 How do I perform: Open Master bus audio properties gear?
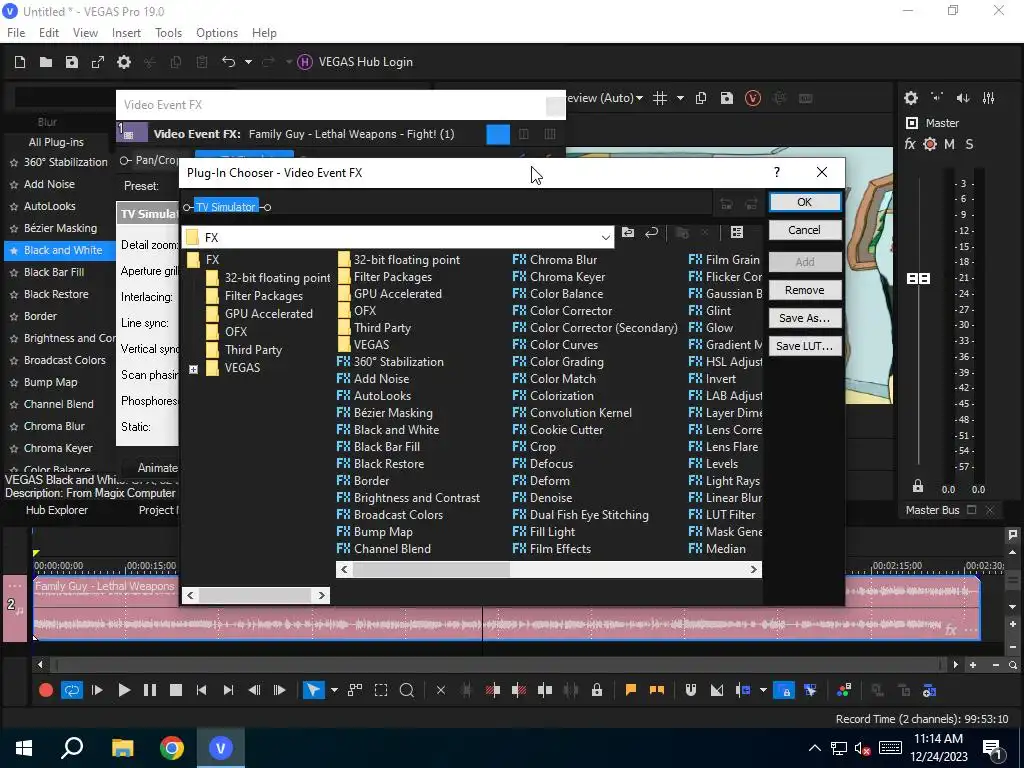(x=911, y=98)
